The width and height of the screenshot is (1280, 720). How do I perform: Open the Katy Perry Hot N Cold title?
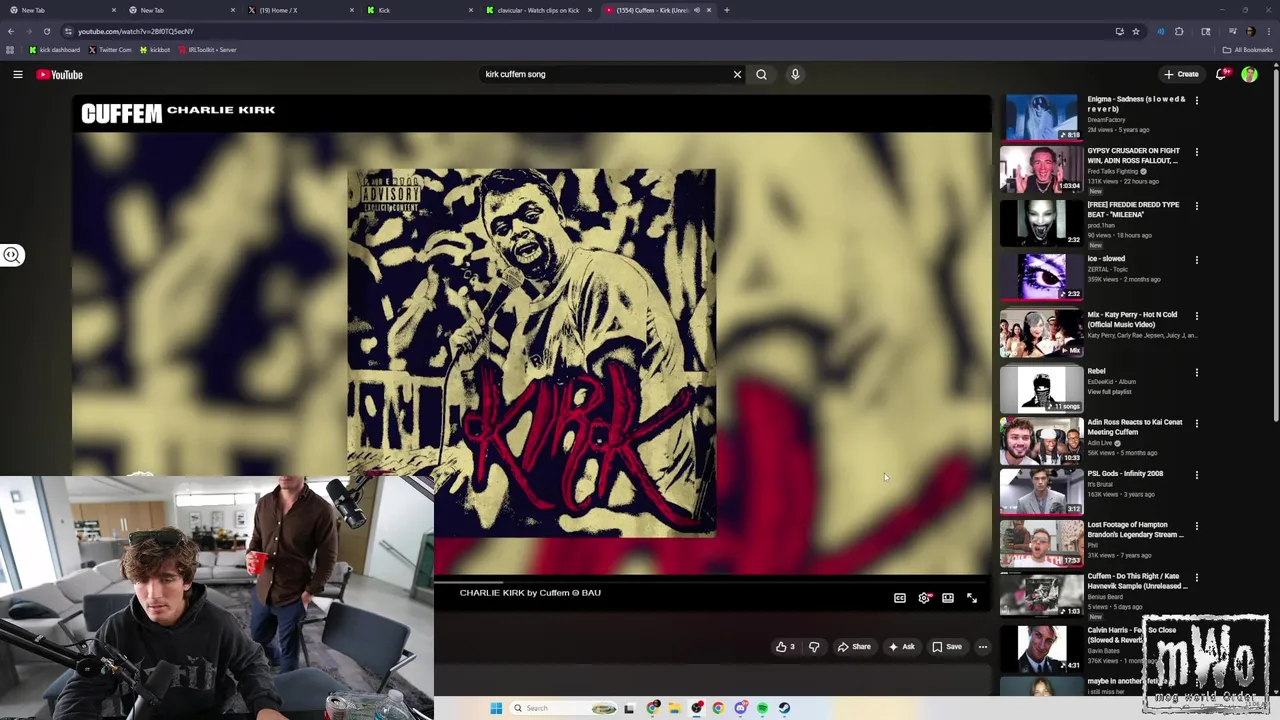[1132, 319]
